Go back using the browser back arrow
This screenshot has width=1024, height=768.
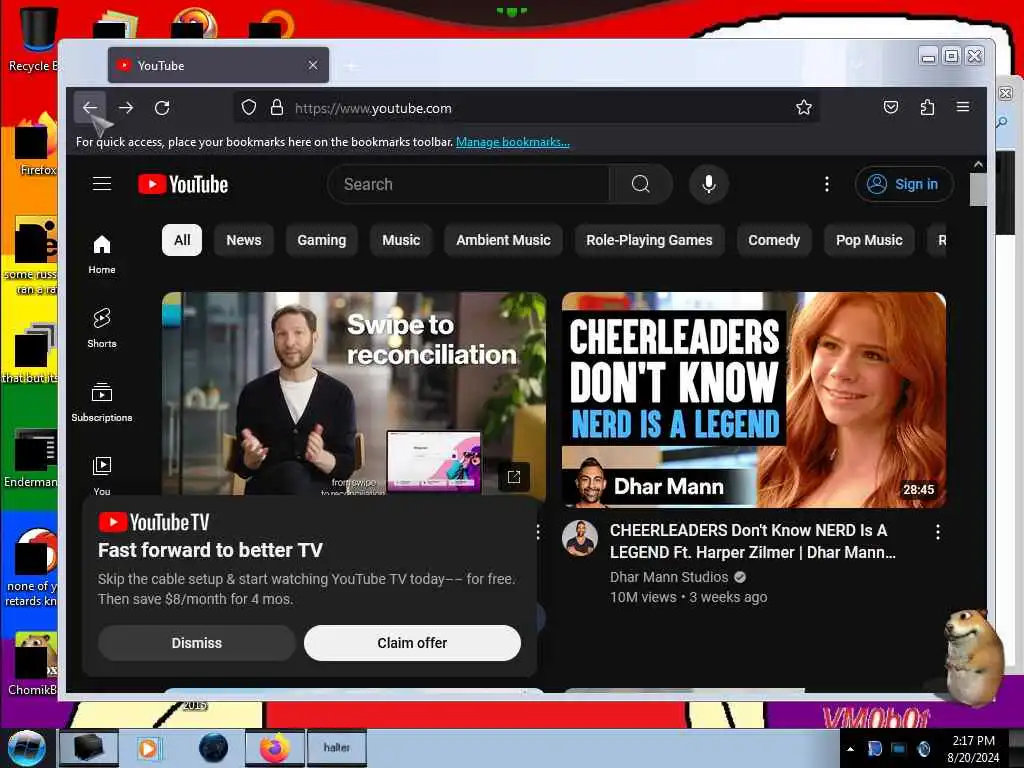coord(90,108)
